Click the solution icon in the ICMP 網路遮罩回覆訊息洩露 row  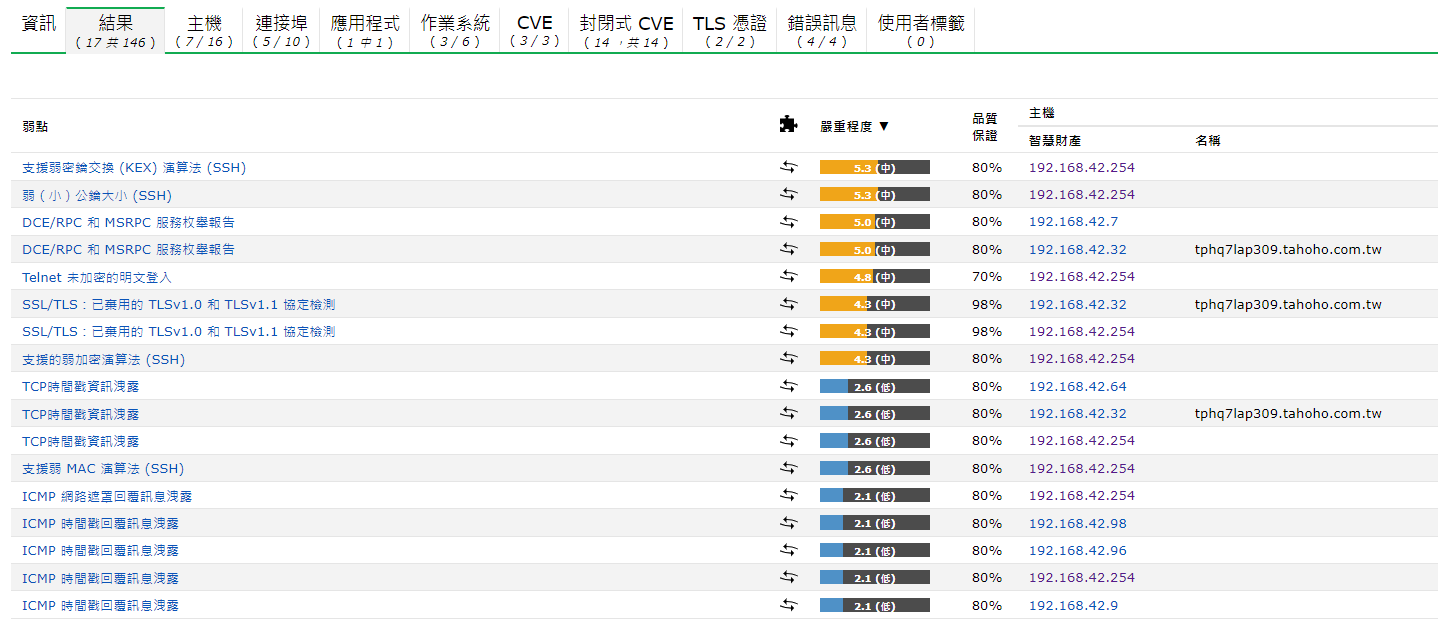click(x=789, y=495)
